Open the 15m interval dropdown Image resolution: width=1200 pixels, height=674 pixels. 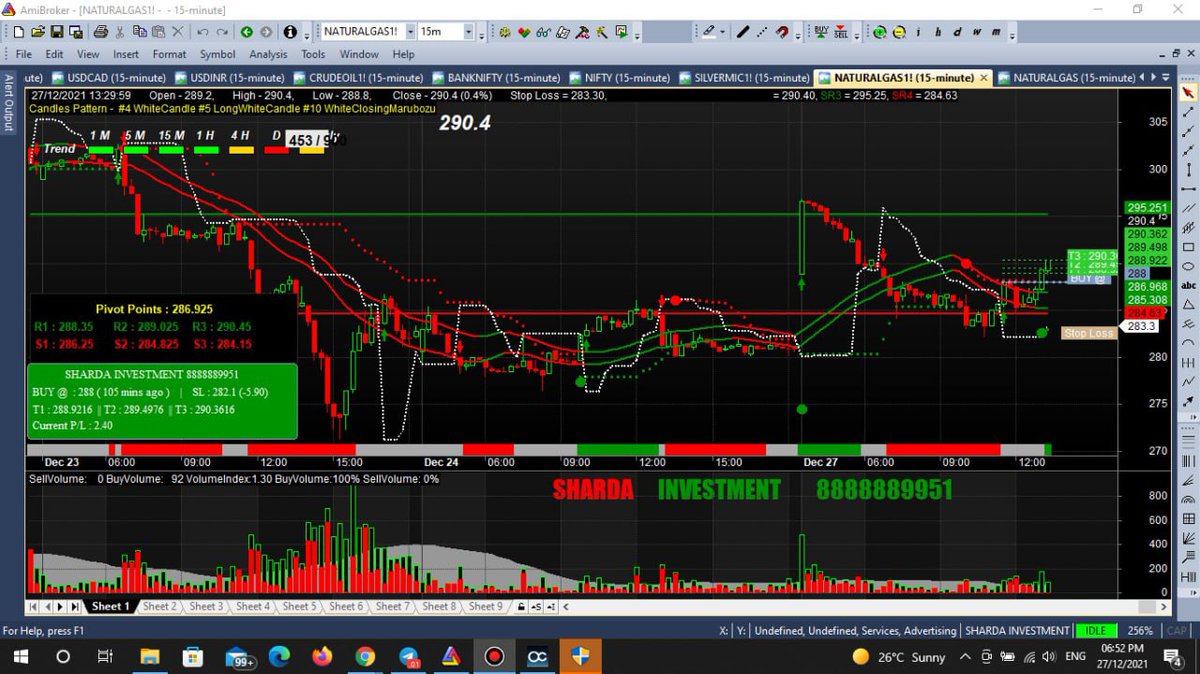pos(468,32)
